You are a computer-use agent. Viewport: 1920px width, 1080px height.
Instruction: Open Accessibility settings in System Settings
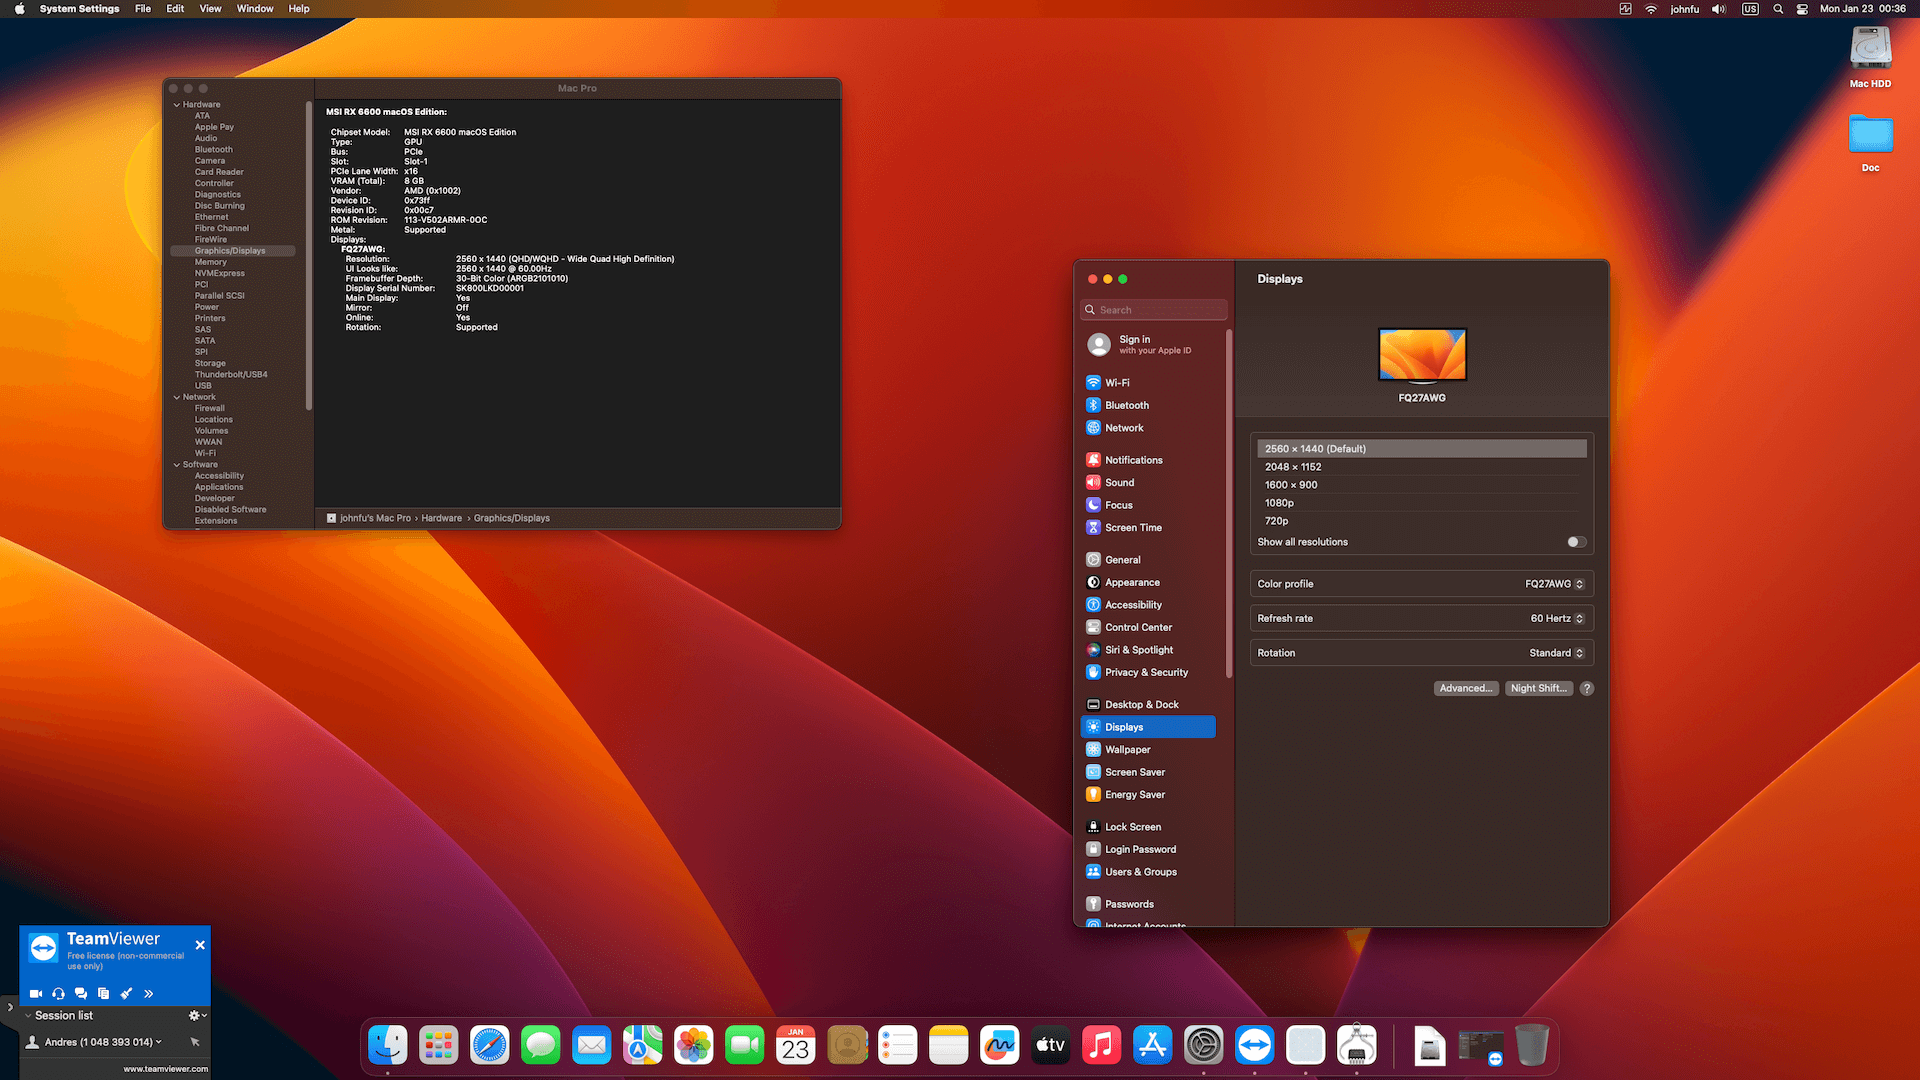pos(1148,605)
